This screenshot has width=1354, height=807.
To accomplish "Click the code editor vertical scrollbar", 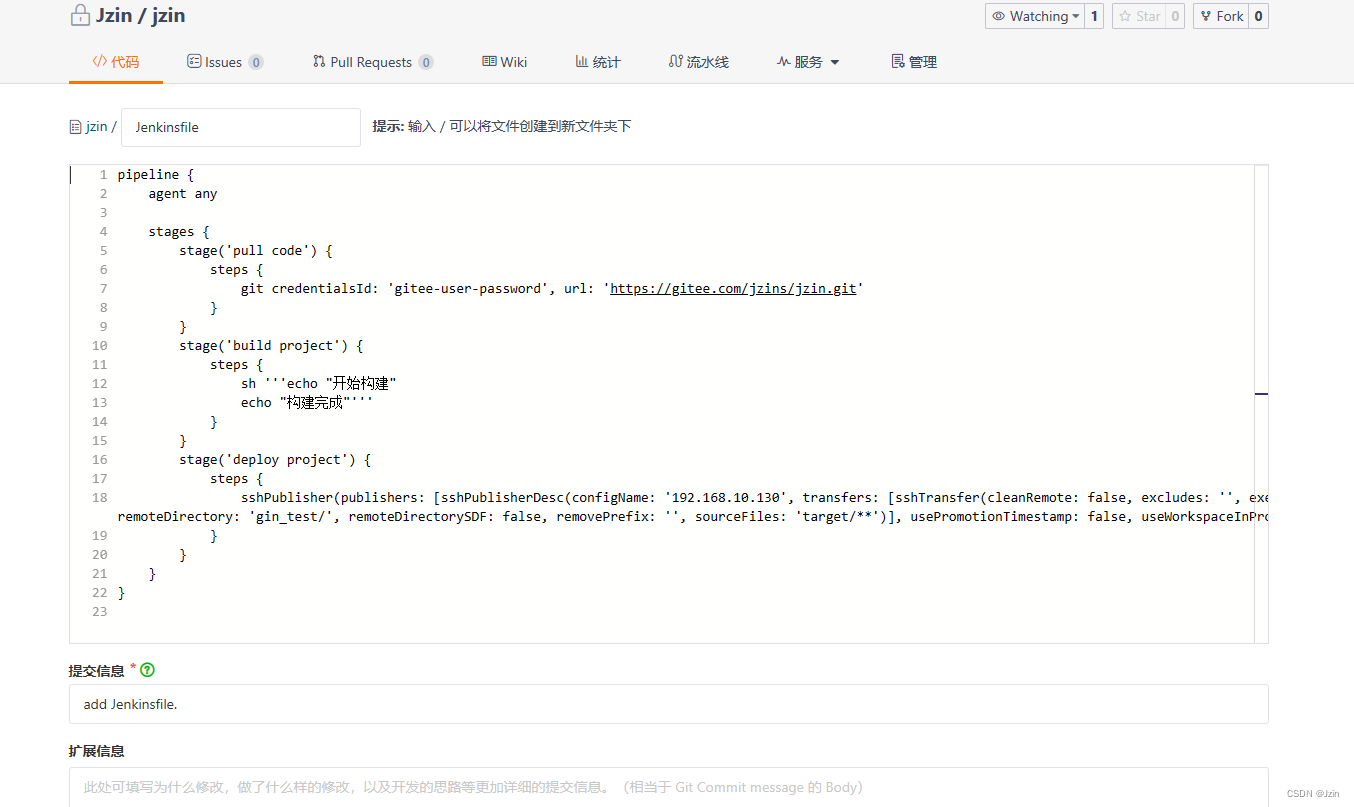I will pos(1261,404).
